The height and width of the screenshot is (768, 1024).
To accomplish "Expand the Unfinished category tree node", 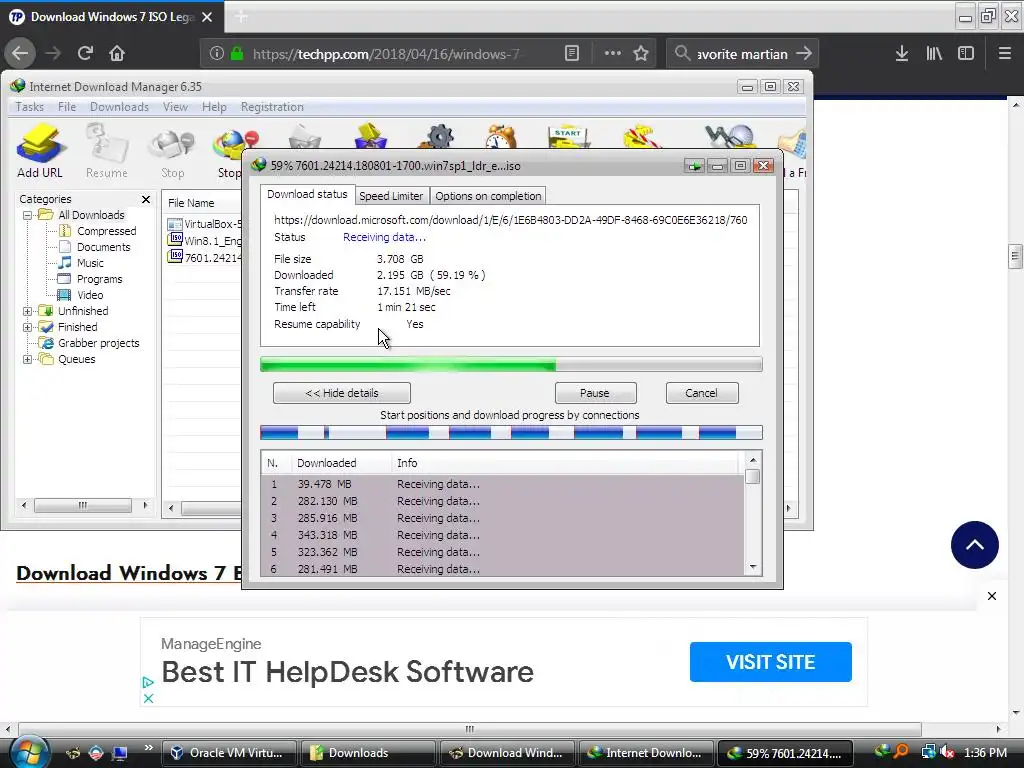I will [x=27, y=312].
